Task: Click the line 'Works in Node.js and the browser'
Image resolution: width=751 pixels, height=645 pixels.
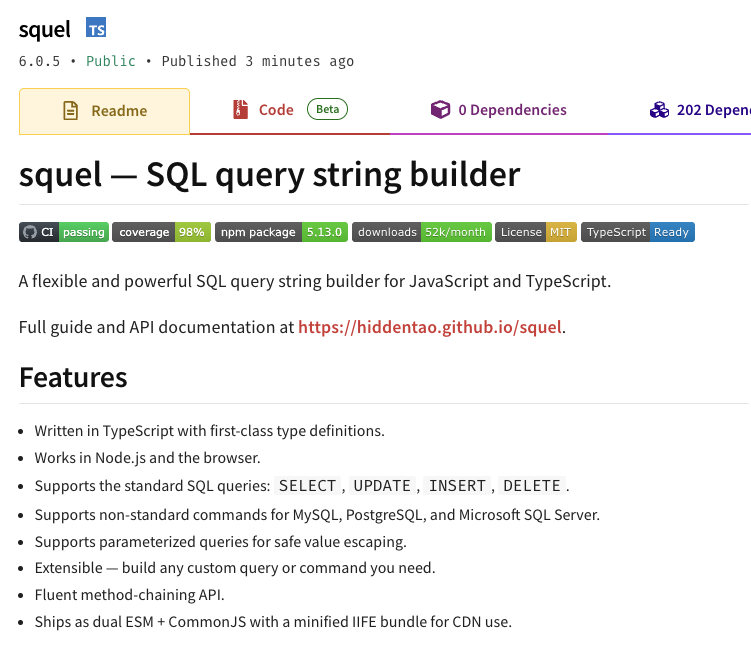Action: click(x=148, y=458)
